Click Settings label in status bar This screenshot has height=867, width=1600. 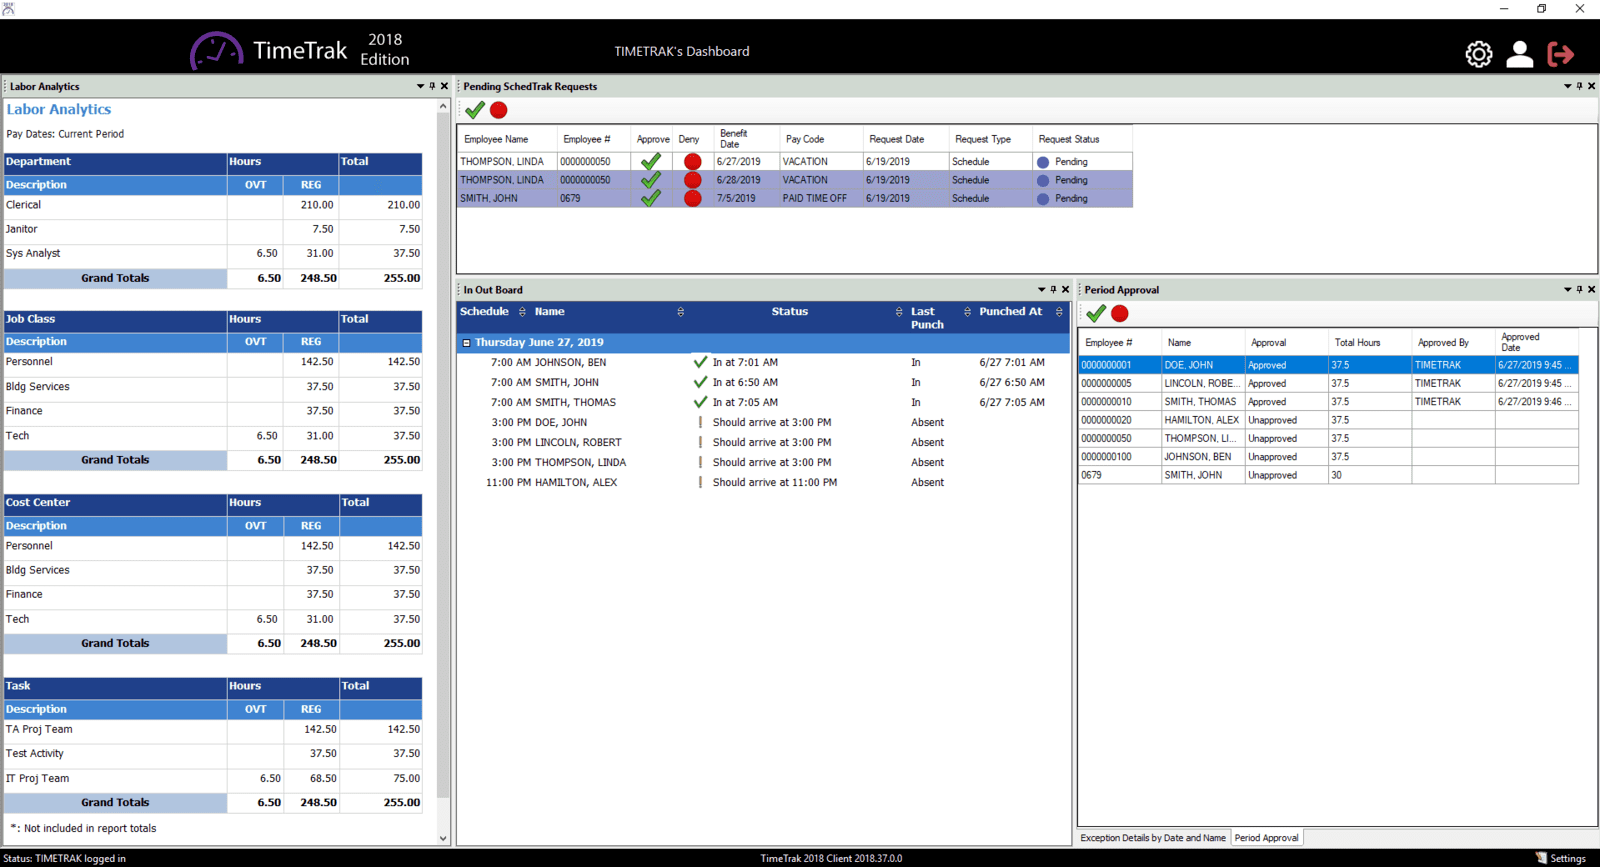pos(1568,859)
